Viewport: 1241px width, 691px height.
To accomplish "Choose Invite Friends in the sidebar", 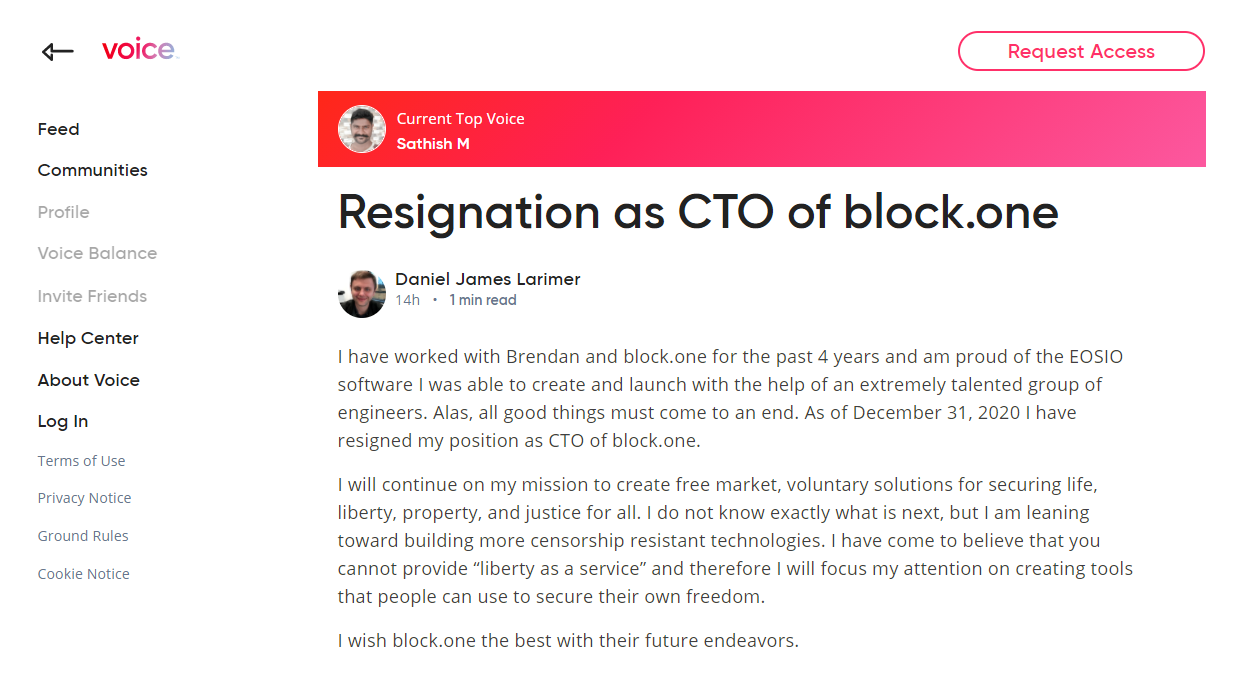I will click(92, 296).
